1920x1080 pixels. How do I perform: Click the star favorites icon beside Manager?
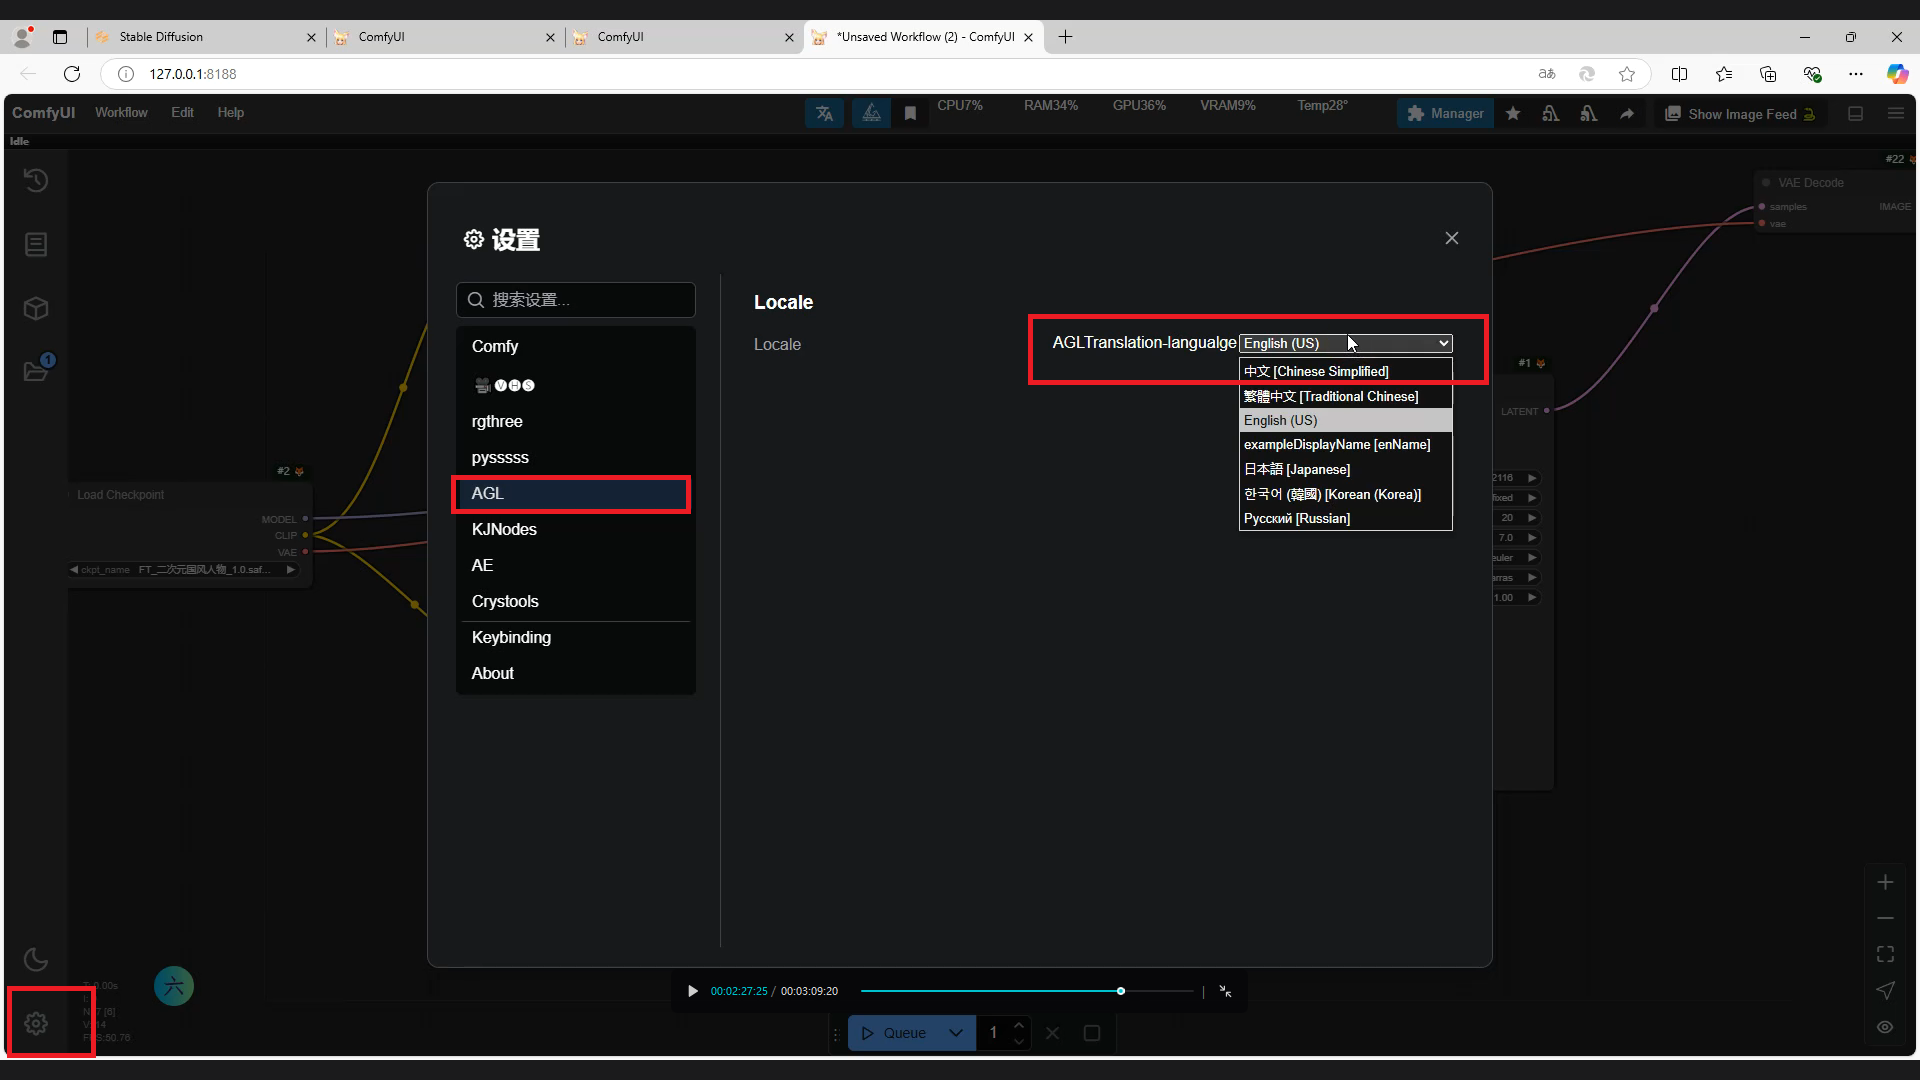[1513, 114]
